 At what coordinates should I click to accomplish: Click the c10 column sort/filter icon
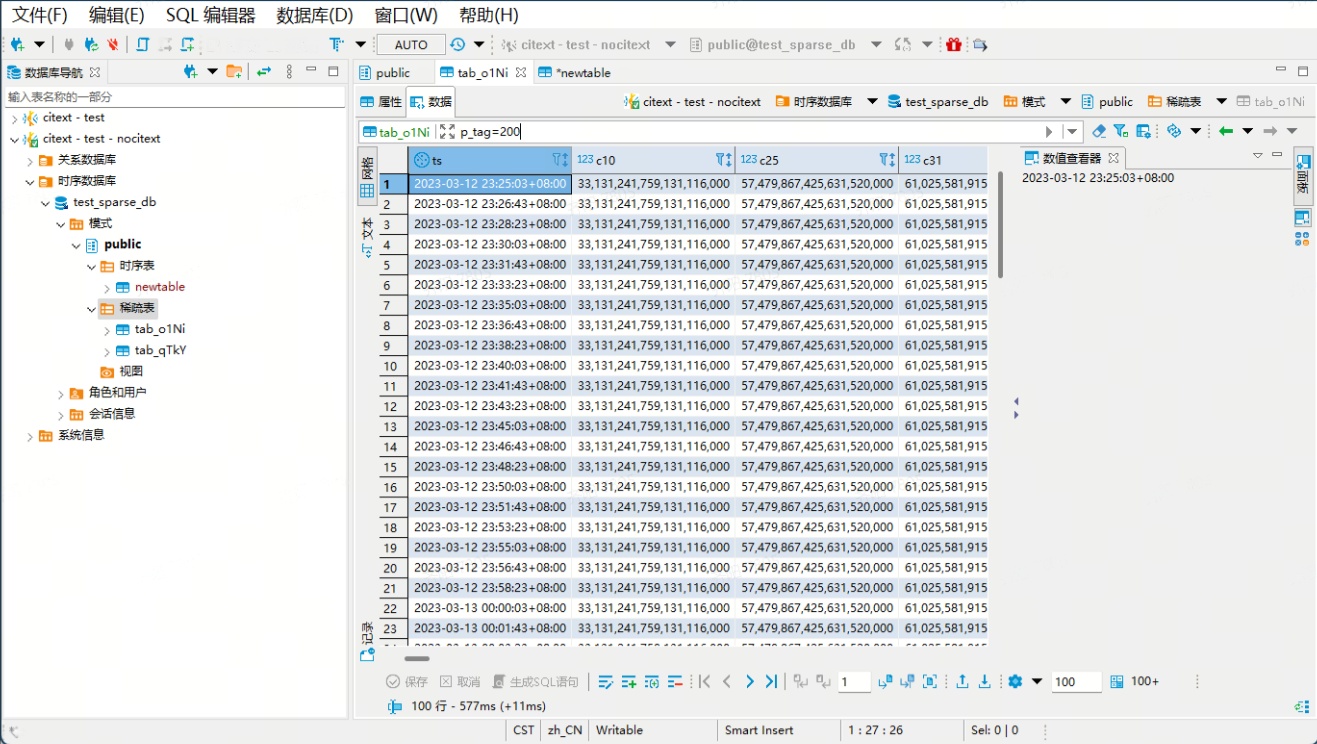[723, 160]
